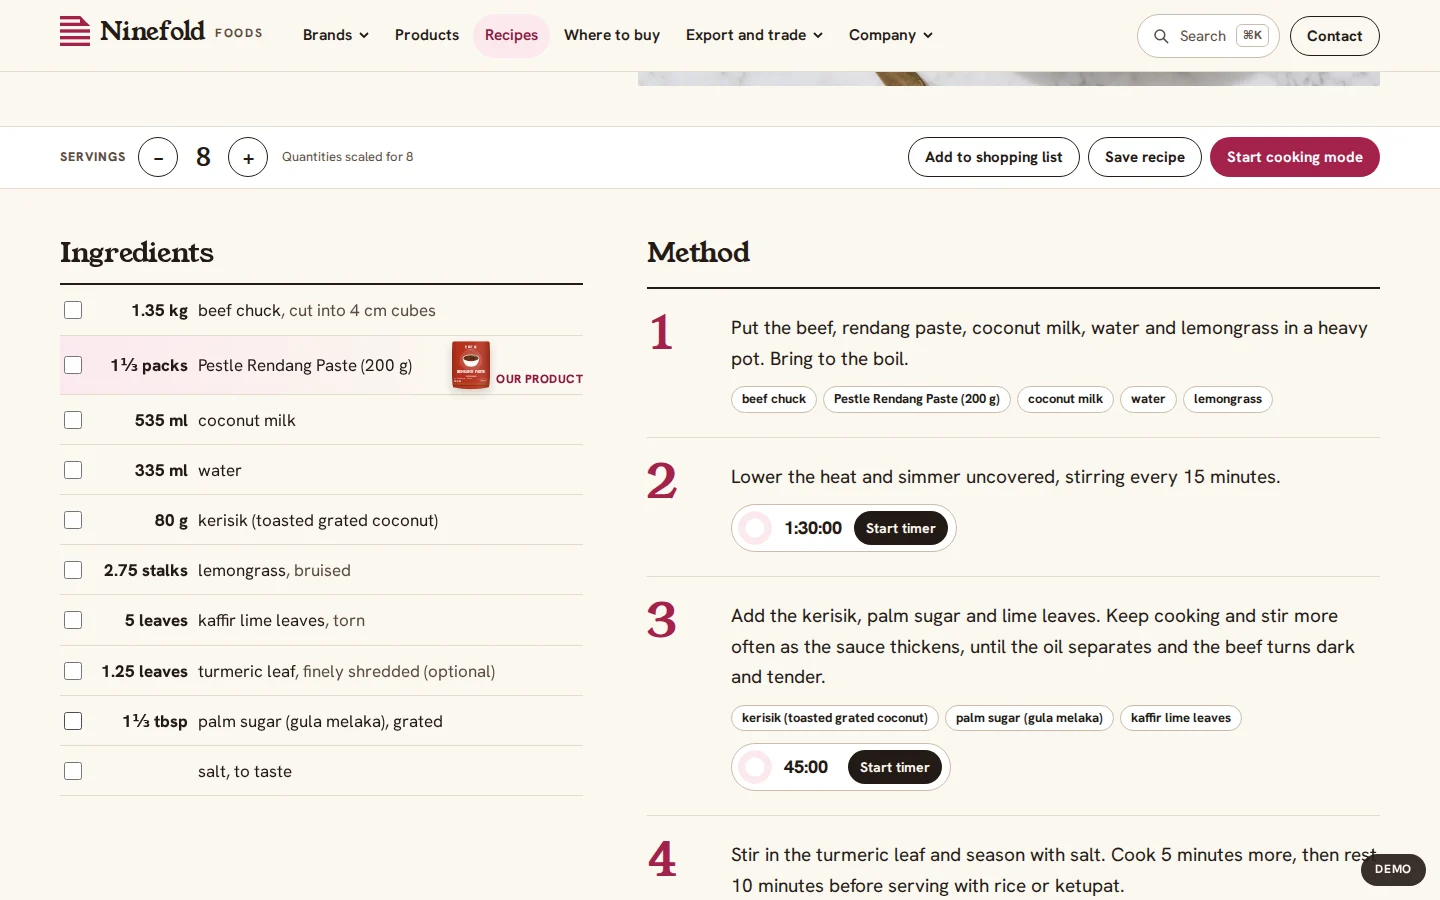Screen dimensions: 1440x900
Task: Click the coconut milk tag in step 1
Action: pos(1065,399)
